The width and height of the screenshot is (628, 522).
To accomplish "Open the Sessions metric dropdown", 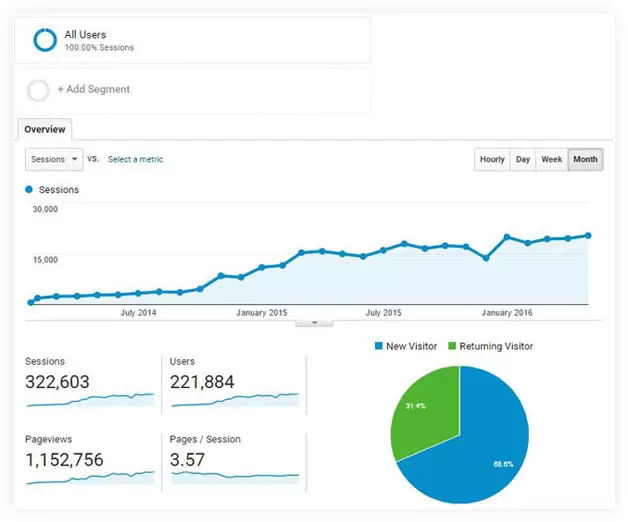I will coord(54,159).
